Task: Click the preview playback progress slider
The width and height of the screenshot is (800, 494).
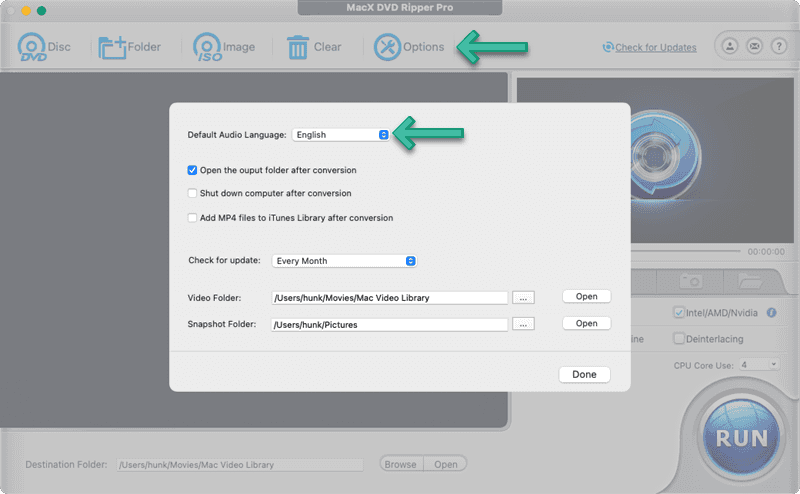Action: 685,251
